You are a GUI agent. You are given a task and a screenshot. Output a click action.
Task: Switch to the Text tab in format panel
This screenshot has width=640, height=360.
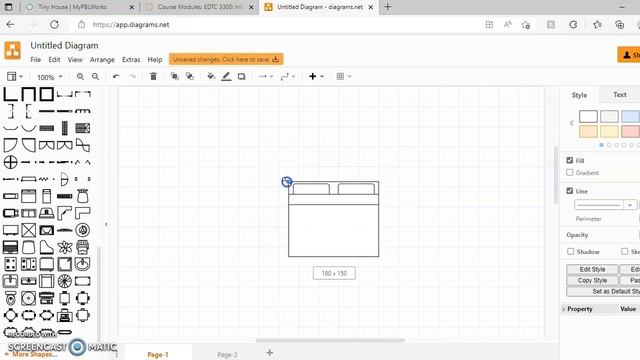(x=619, y=95)
